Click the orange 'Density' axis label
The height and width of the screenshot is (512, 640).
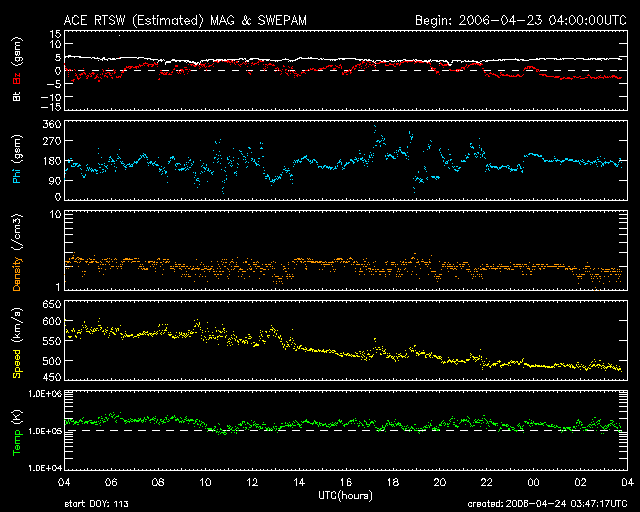tap(17, 274)
